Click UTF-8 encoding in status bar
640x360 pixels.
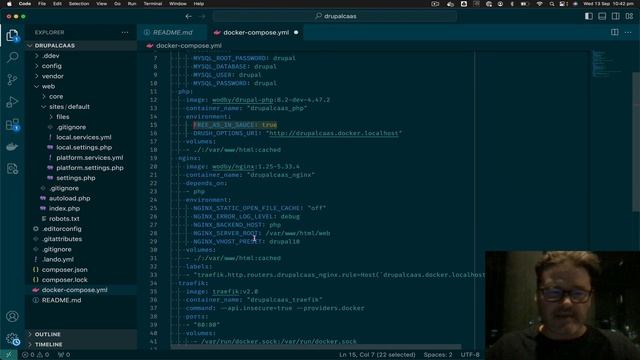click(470, 355)
